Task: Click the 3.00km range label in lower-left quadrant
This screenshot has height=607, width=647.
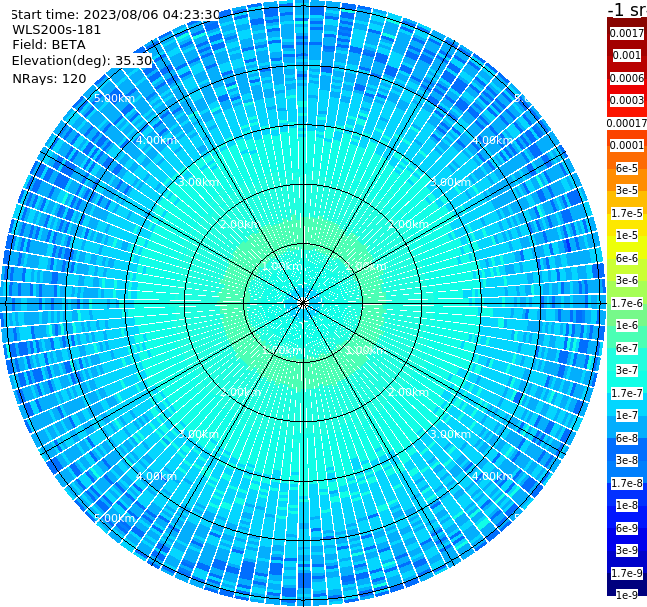Action: point(198,434)
